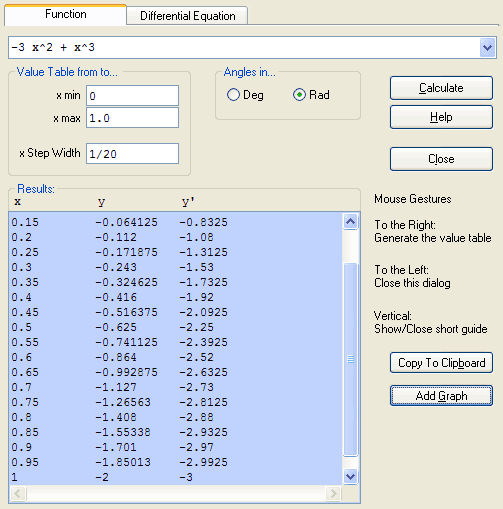Select the row with y -1.408

click(176, 417)
